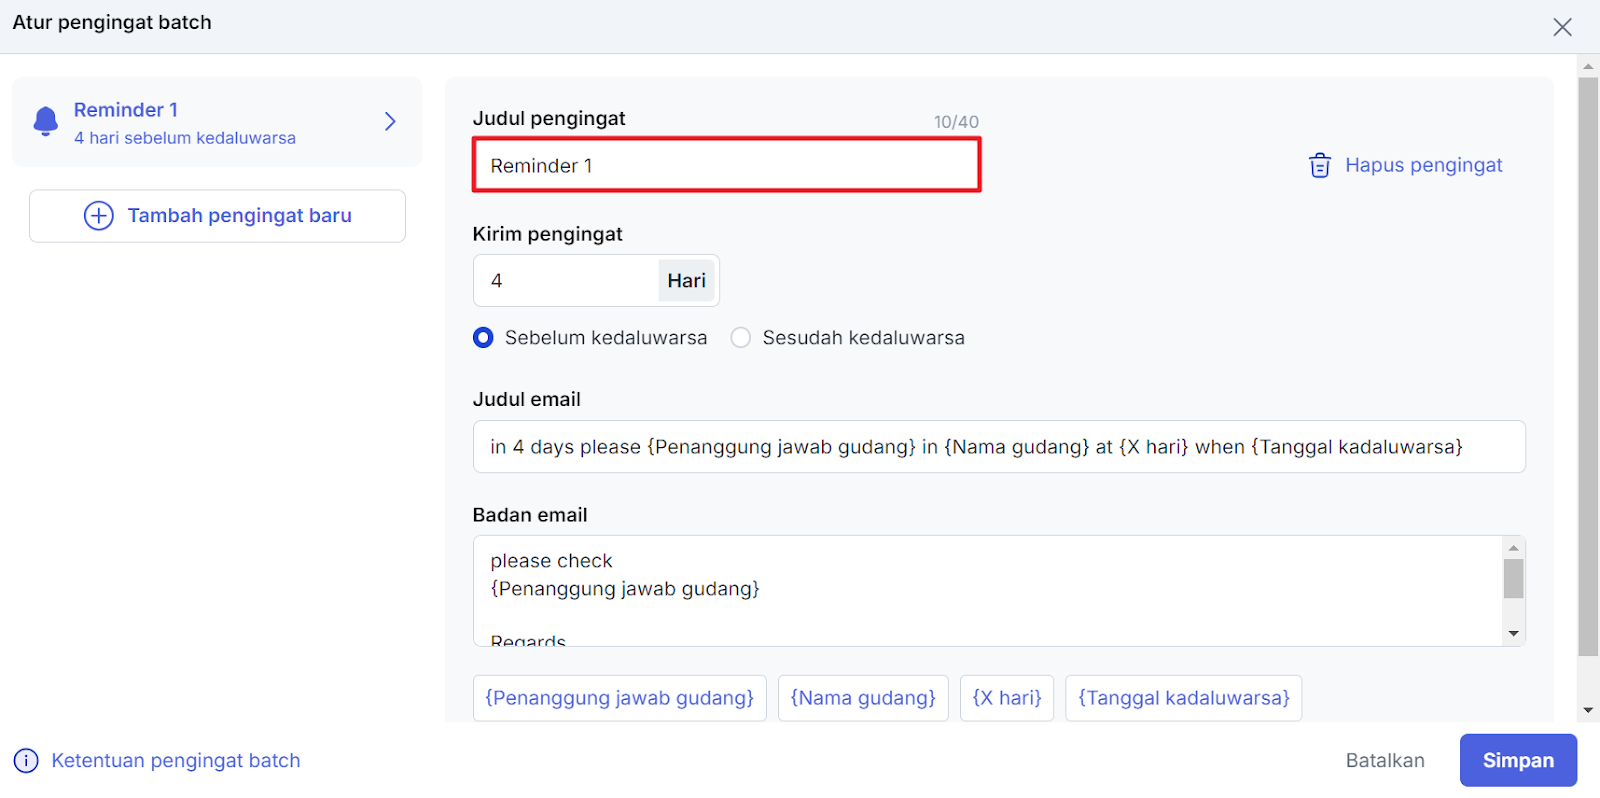Open the Ketentuan pengingat batch link
1600x798 pixels.
175,761
